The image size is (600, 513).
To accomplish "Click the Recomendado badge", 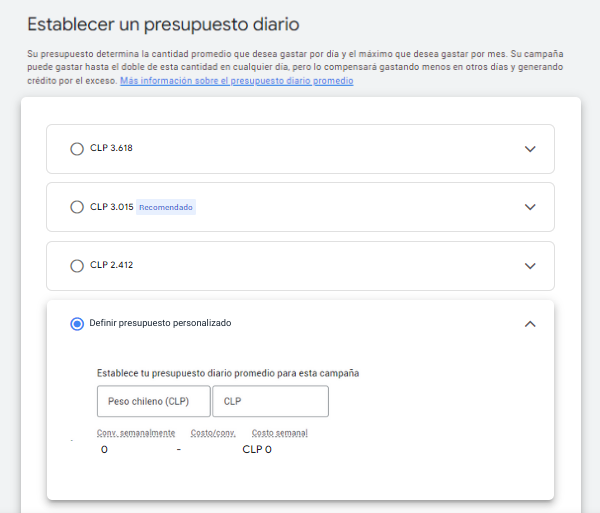I will pos(166,207).
